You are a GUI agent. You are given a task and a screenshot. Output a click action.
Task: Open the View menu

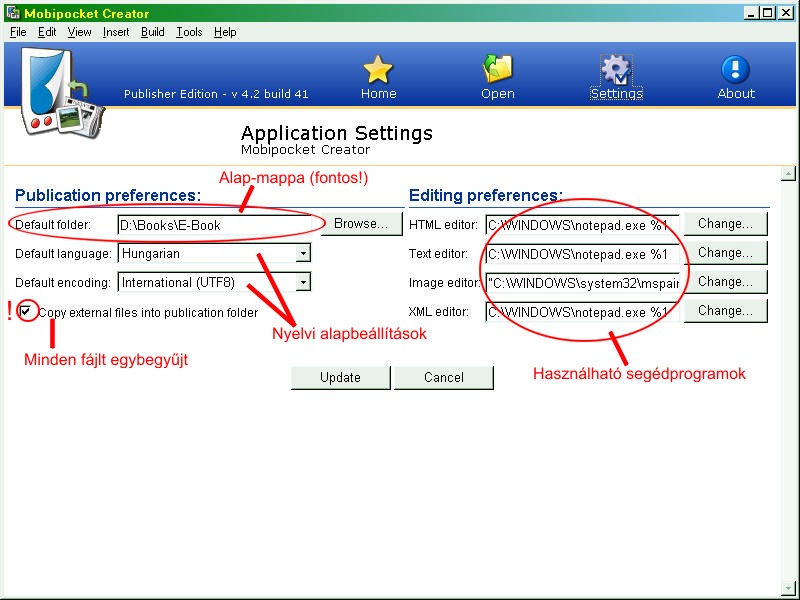pyautogui.click(x=80, y=32)
